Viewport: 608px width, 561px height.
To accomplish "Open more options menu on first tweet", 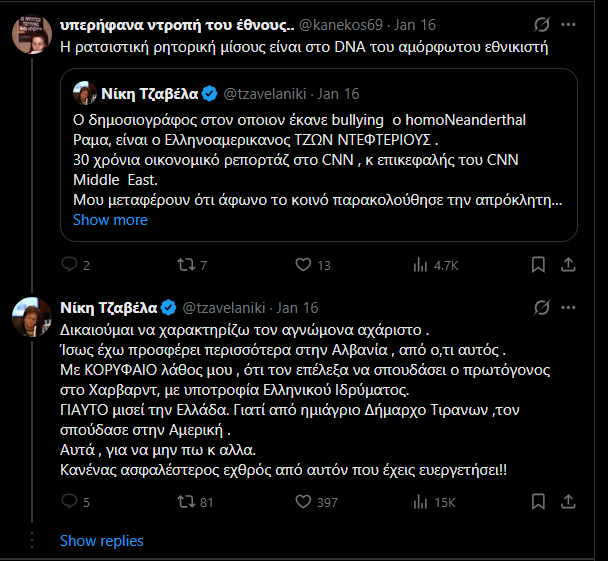I will [x=568, y=24].
